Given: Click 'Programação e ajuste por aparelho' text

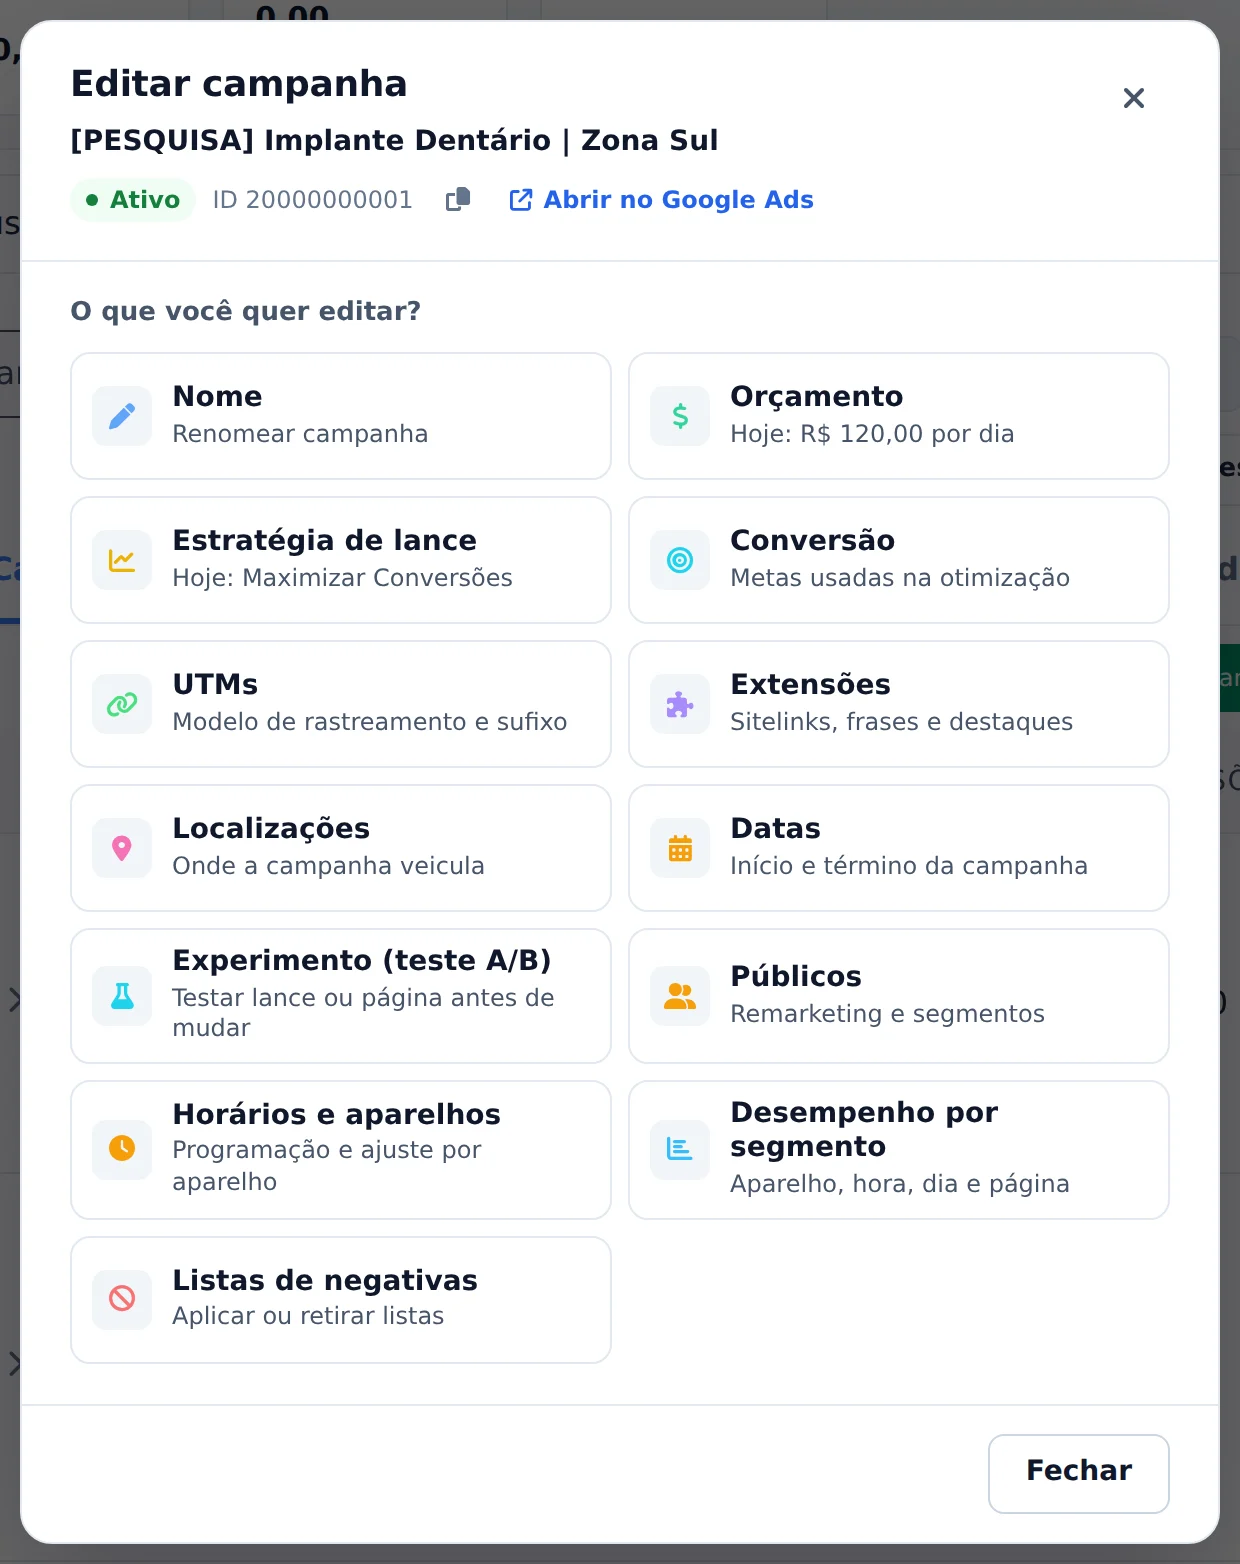Looking at the screenshot, I should 326,1165.
